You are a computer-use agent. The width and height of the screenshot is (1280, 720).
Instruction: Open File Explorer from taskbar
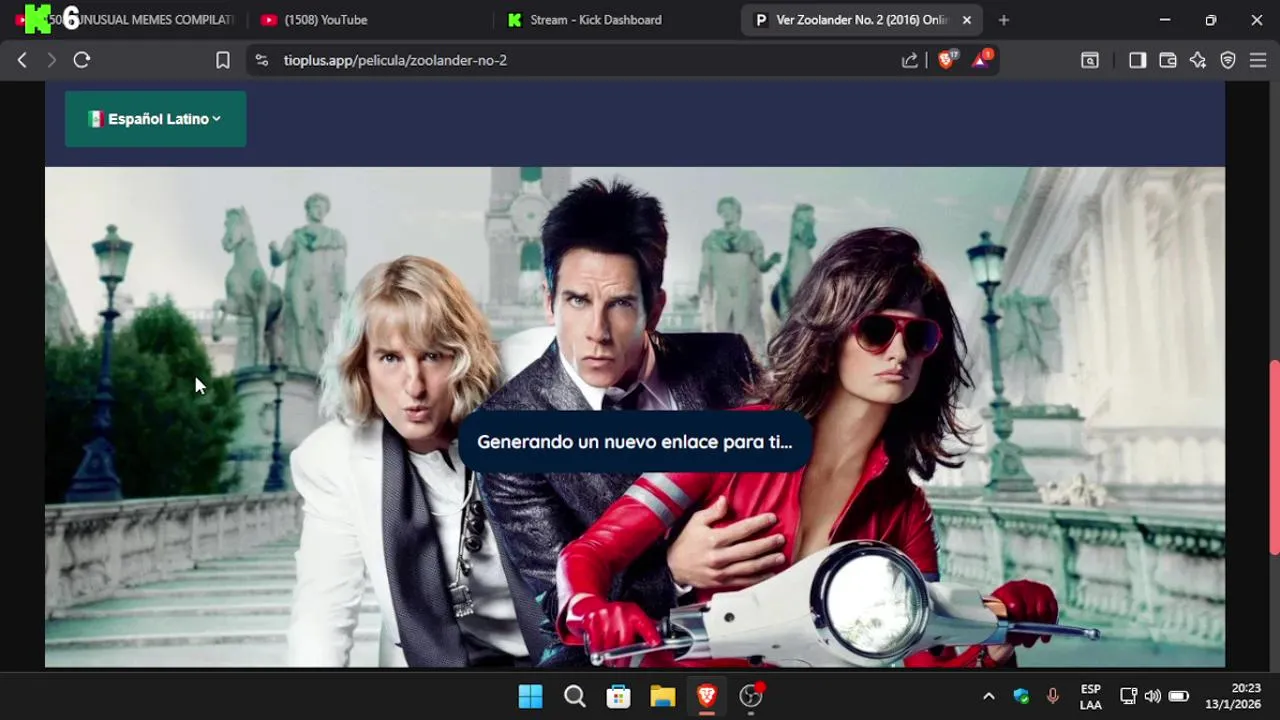[x=663, y=696]
